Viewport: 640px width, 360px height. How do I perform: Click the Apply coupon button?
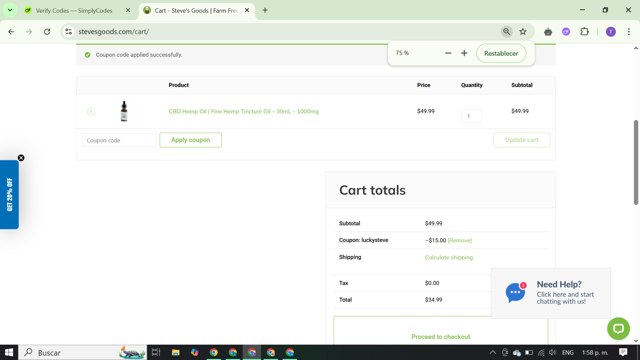pyautogui.click(x=191, y=140)
